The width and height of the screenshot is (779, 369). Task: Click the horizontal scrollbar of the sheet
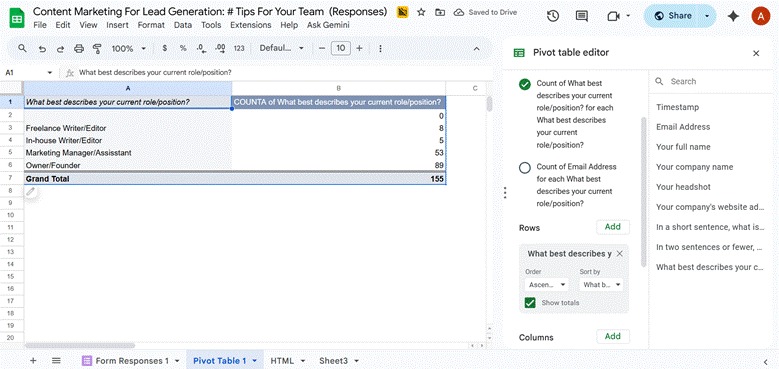[x=79, y=345]
